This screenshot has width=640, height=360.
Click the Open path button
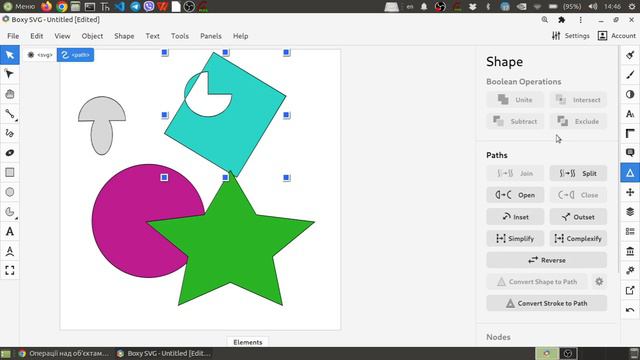click(x=515, y=195)
